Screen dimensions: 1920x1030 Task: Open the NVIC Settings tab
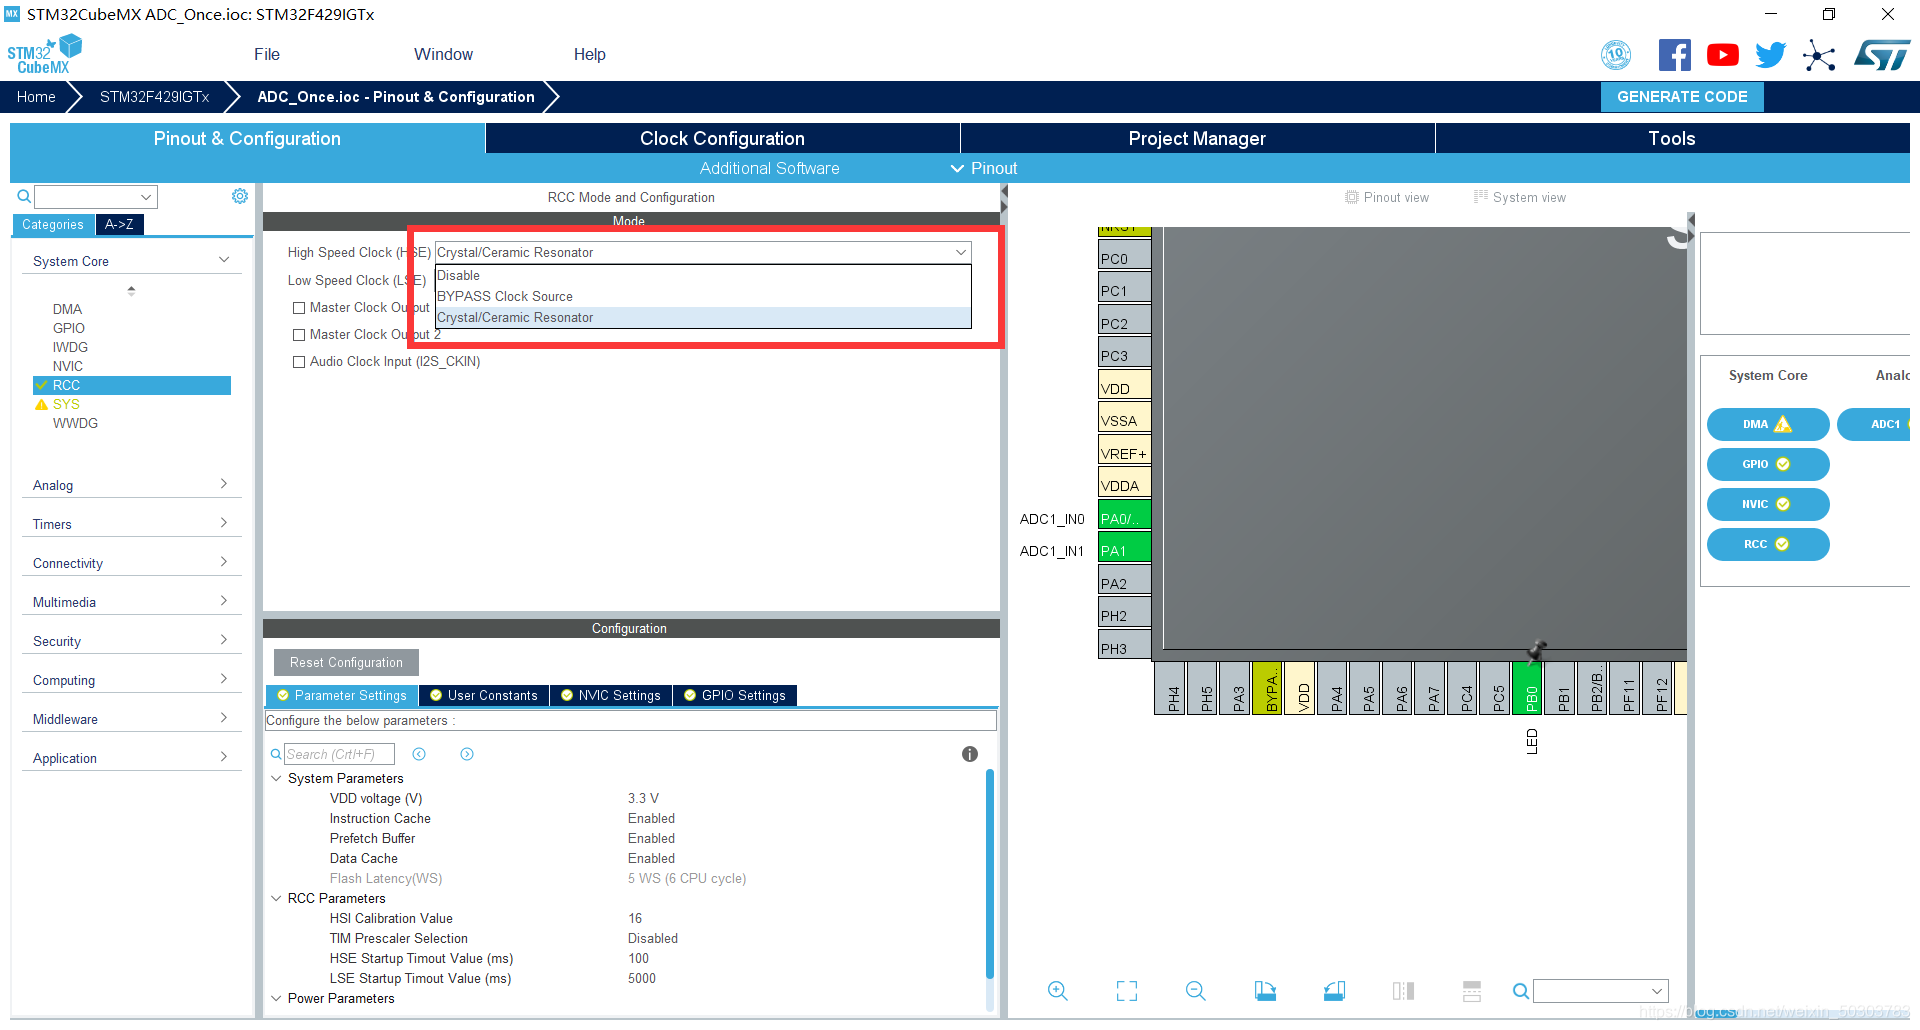[611, 695]
